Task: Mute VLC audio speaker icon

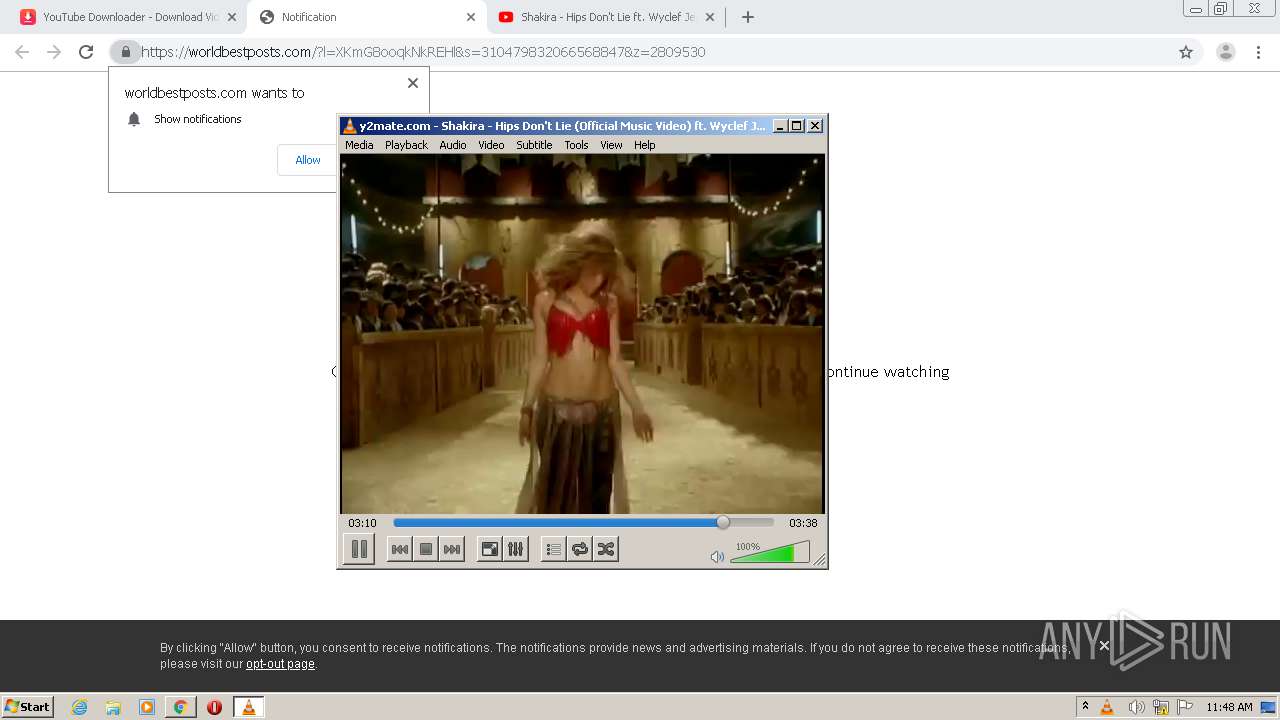Action: (717, 556)
